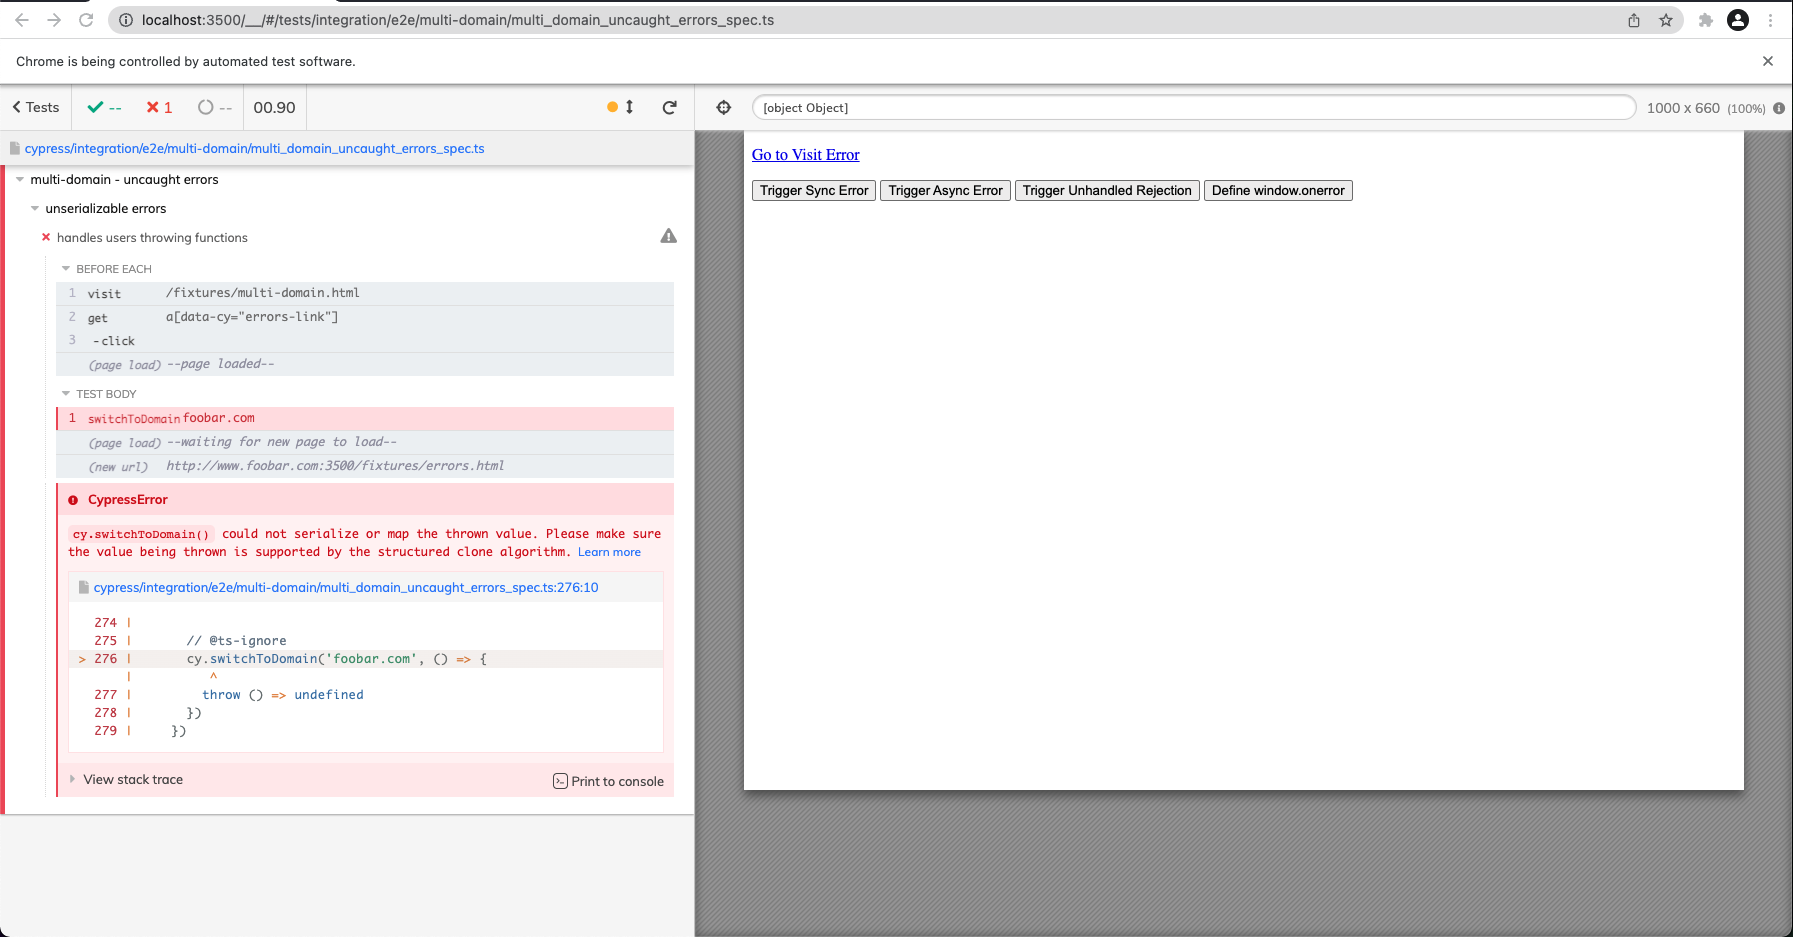Click the Trigger Unhandled Rejection button
Image resolution: width=1793 pixels, height=937 pixels.
pyautogui.click(x=1107, y=190)
